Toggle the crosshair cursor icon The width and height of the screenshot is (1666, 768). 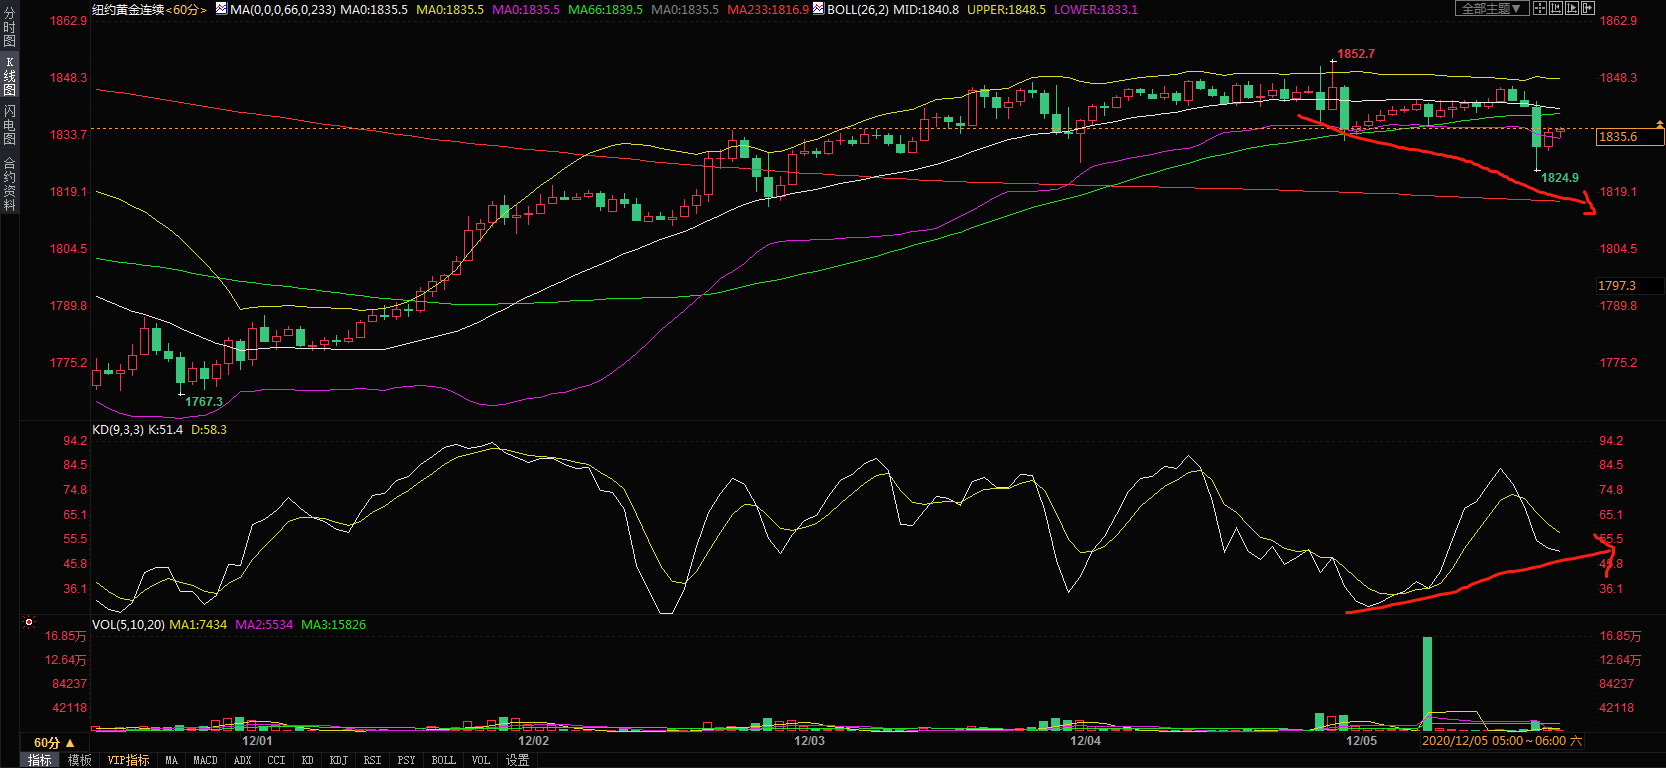pos(1540,8)
